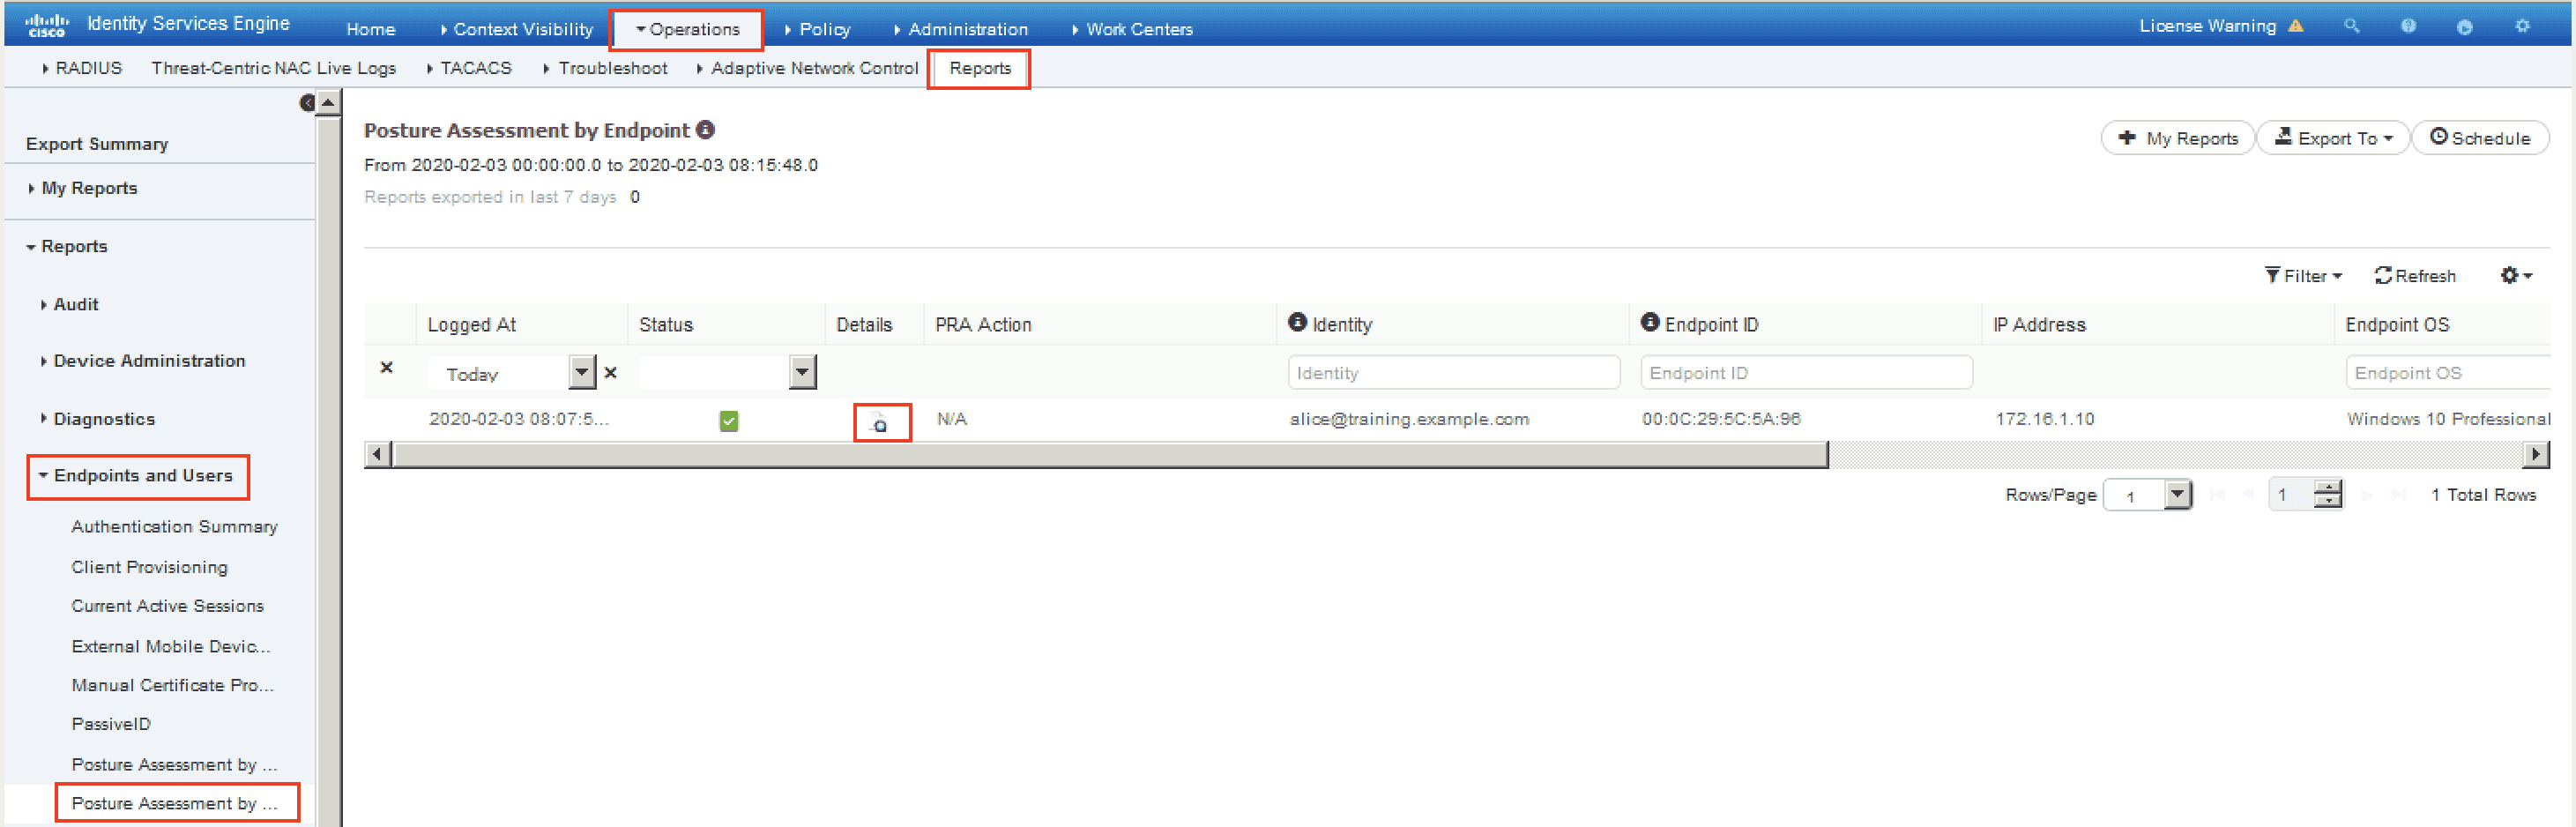Open the Context Visibility menu
This screenshot has width=2576, height=827.
(x=517, y=29)
